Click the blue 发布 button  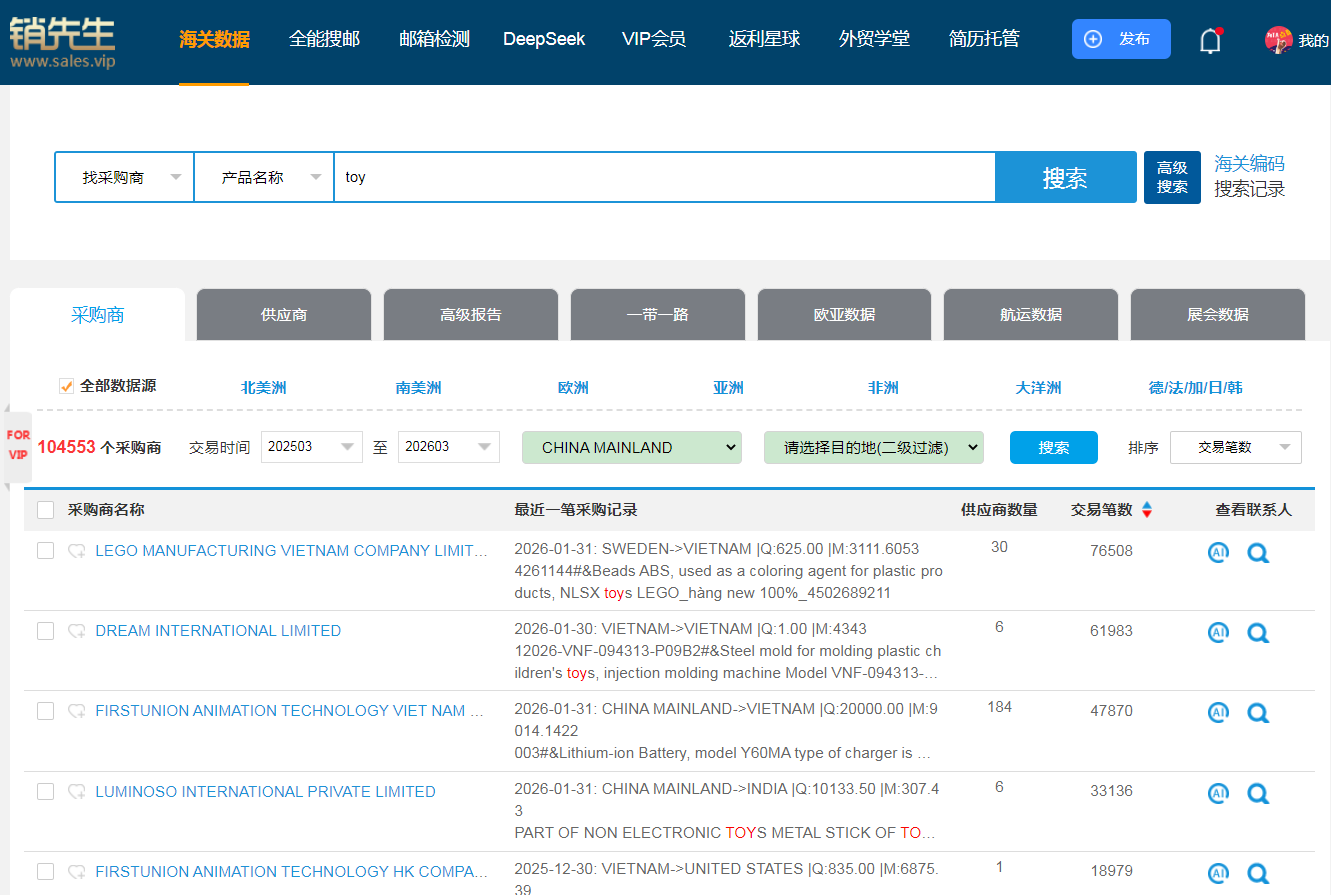[x=1121, y=39]
